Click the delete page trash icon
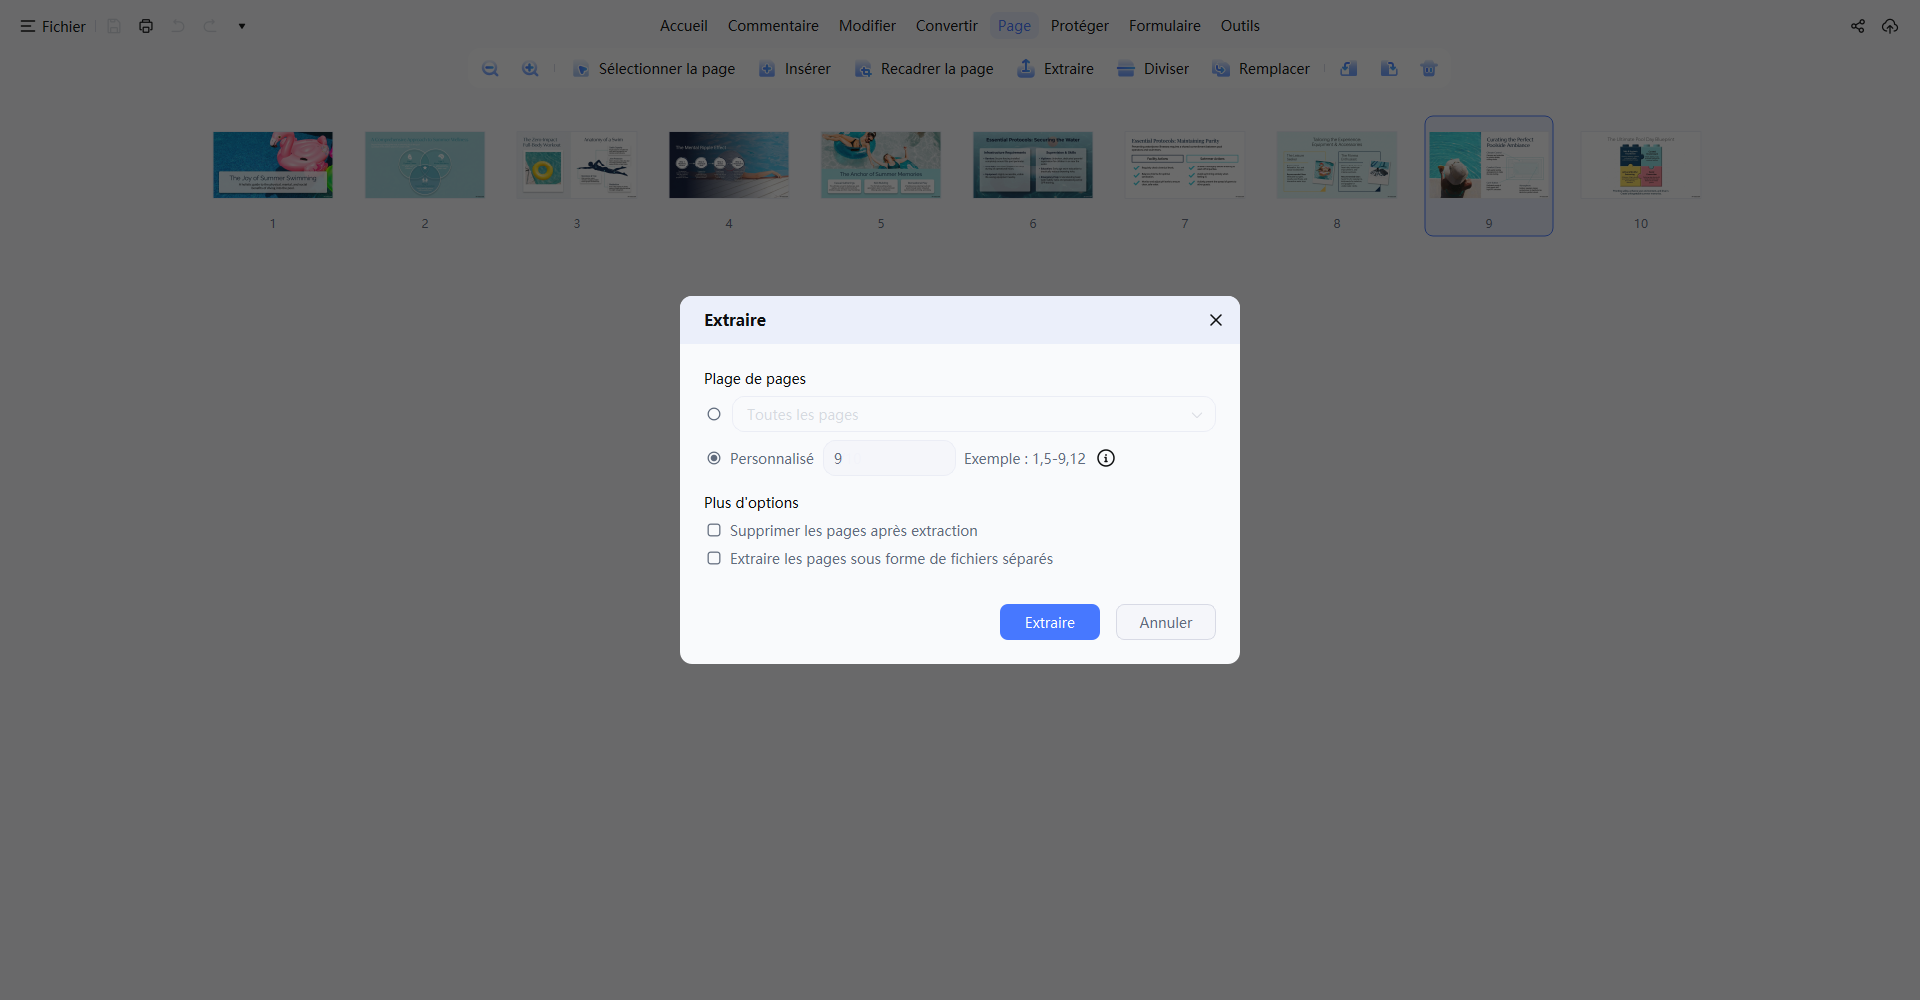This screenshot has width=1920, height=1000. pyautogui.click(x=1429, y=69)
